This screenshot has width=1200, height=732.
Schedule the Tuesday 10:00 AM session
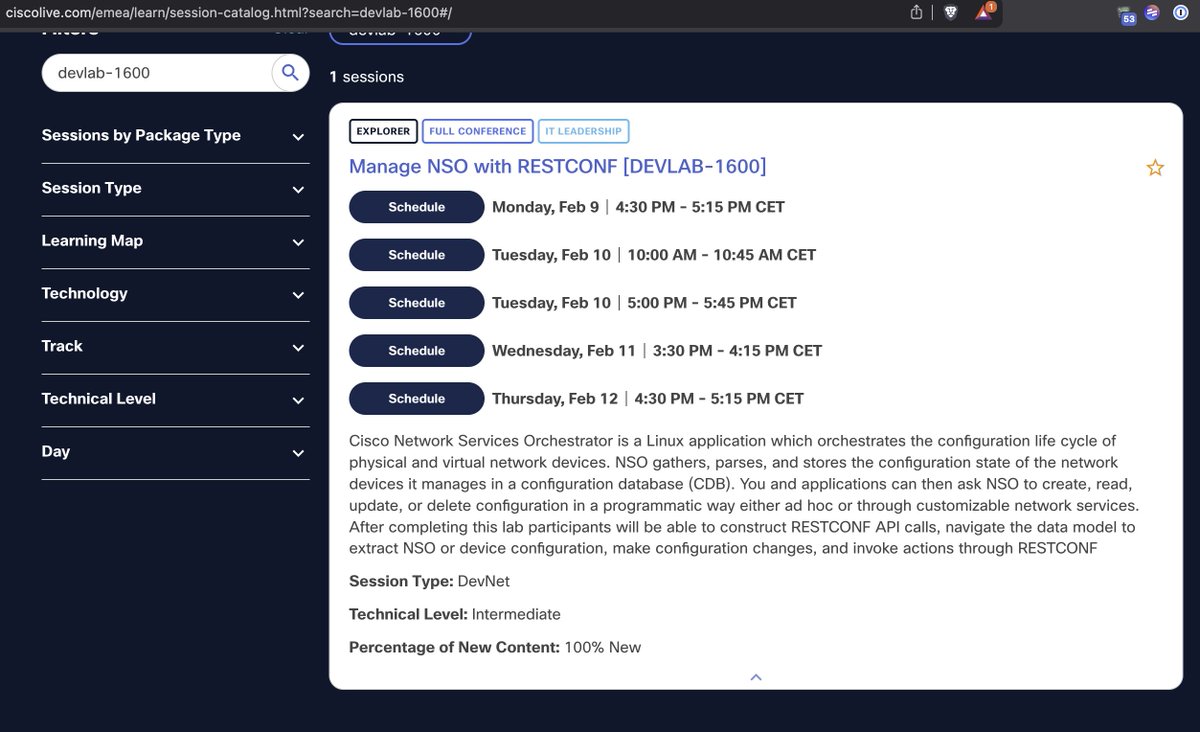point(416,255)
